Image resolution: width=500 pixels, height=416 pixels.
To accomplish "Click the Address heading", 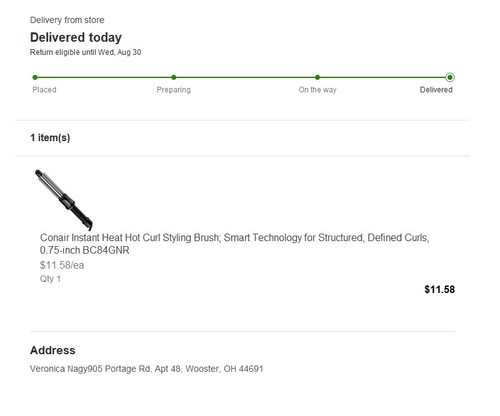I will (x=53, y=350).
